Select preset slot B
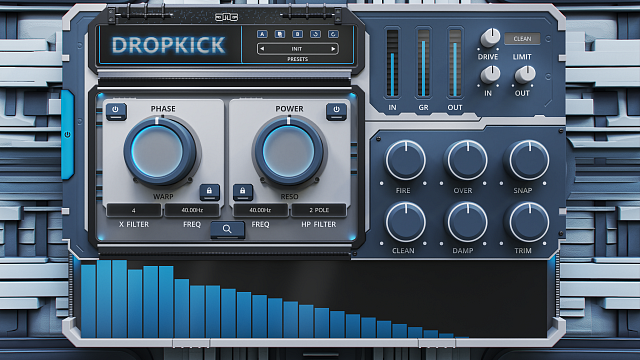The height and width of the screenshot is (360, 640). tap(298, 34)
